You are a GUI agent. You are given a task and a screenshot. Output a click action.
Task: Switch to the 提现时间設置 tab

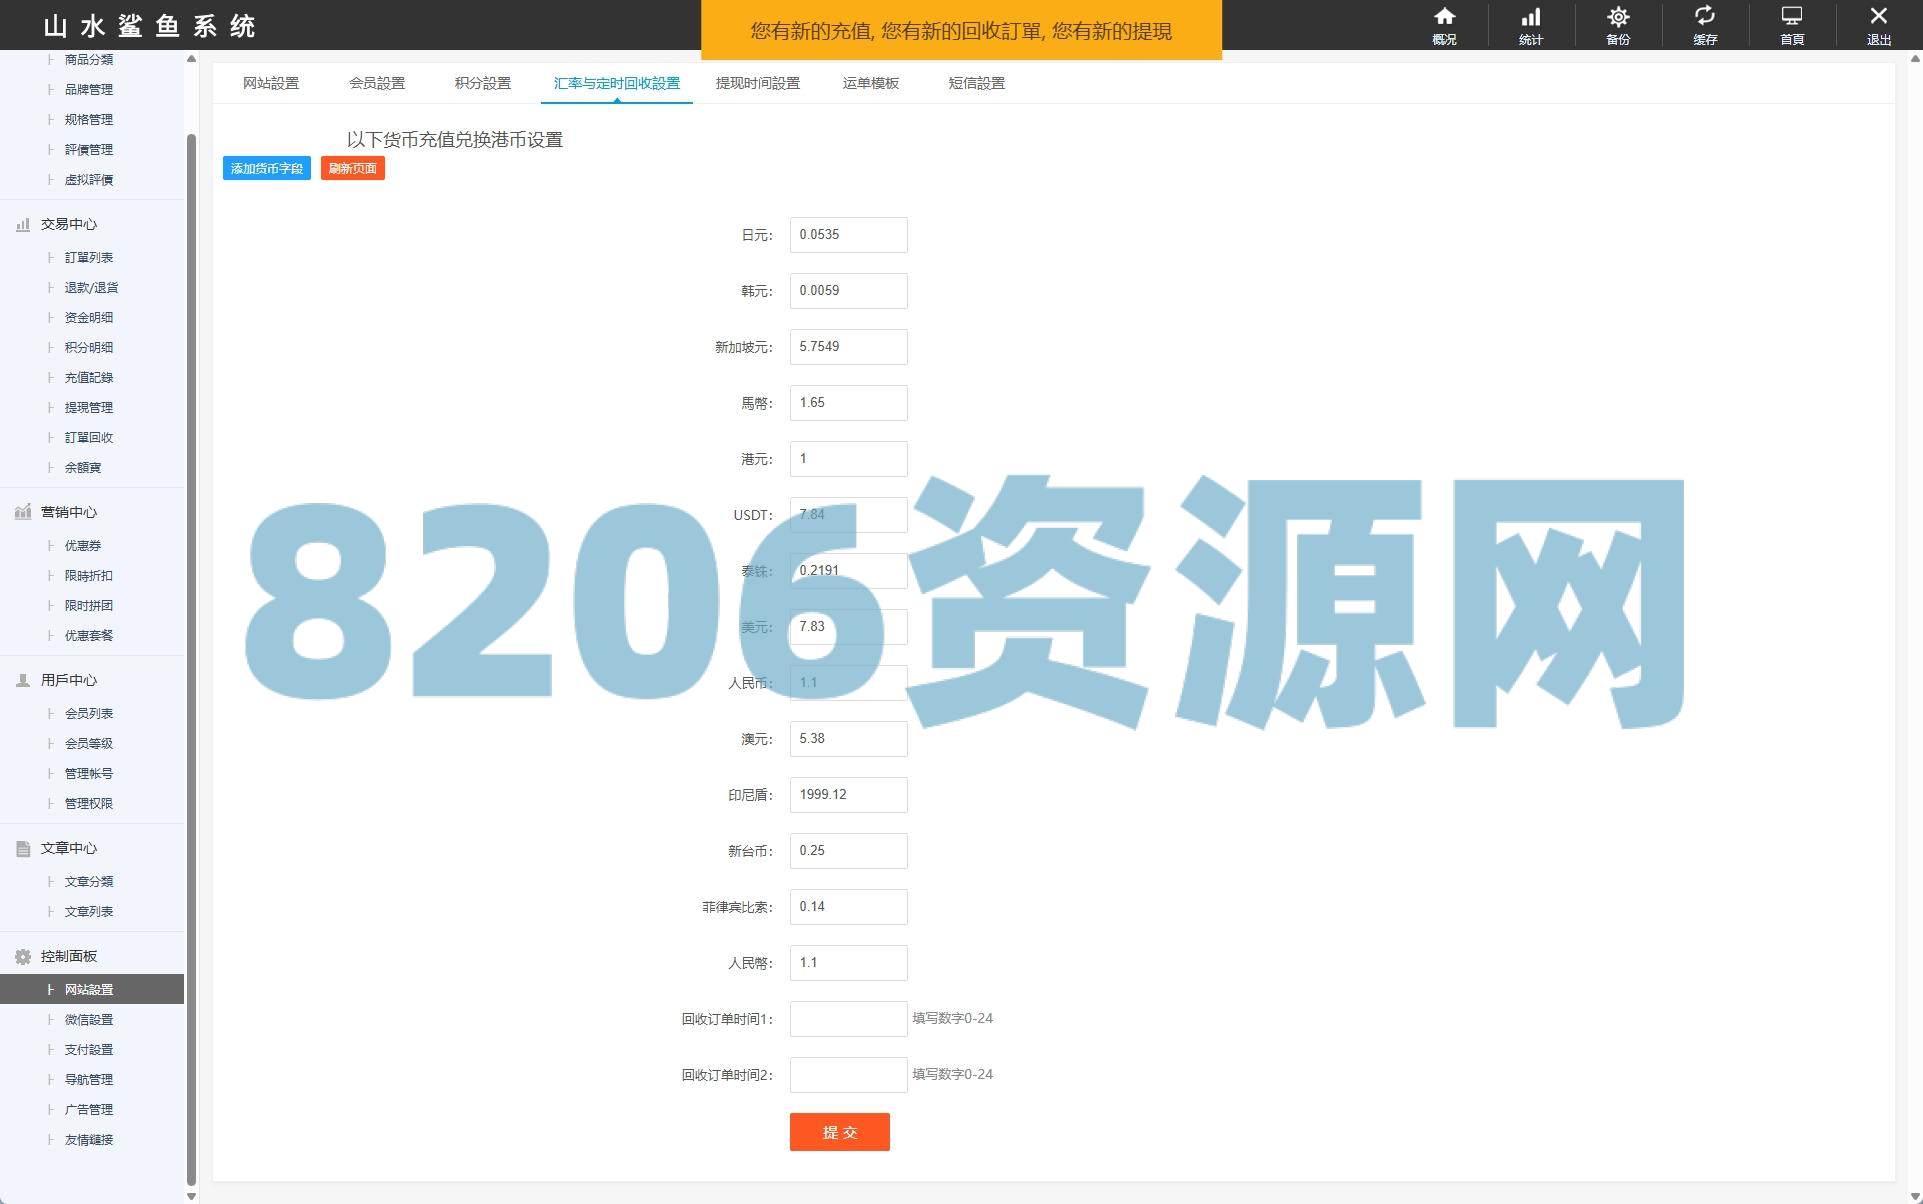(x=757, y=83)
